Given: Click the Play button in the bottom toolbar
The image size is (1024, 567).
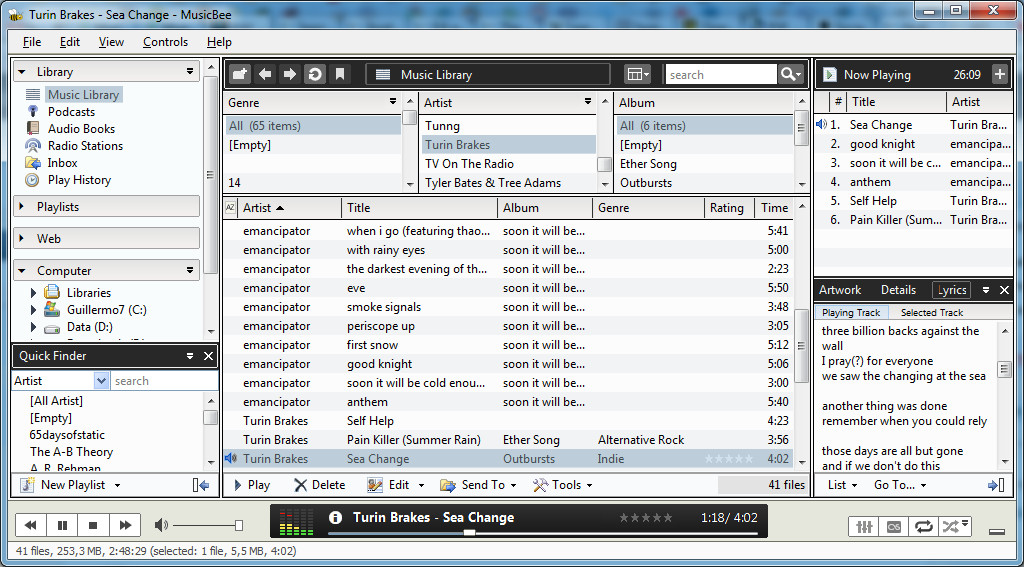Looking at the screenshot, I should click(x=252, y=485).
